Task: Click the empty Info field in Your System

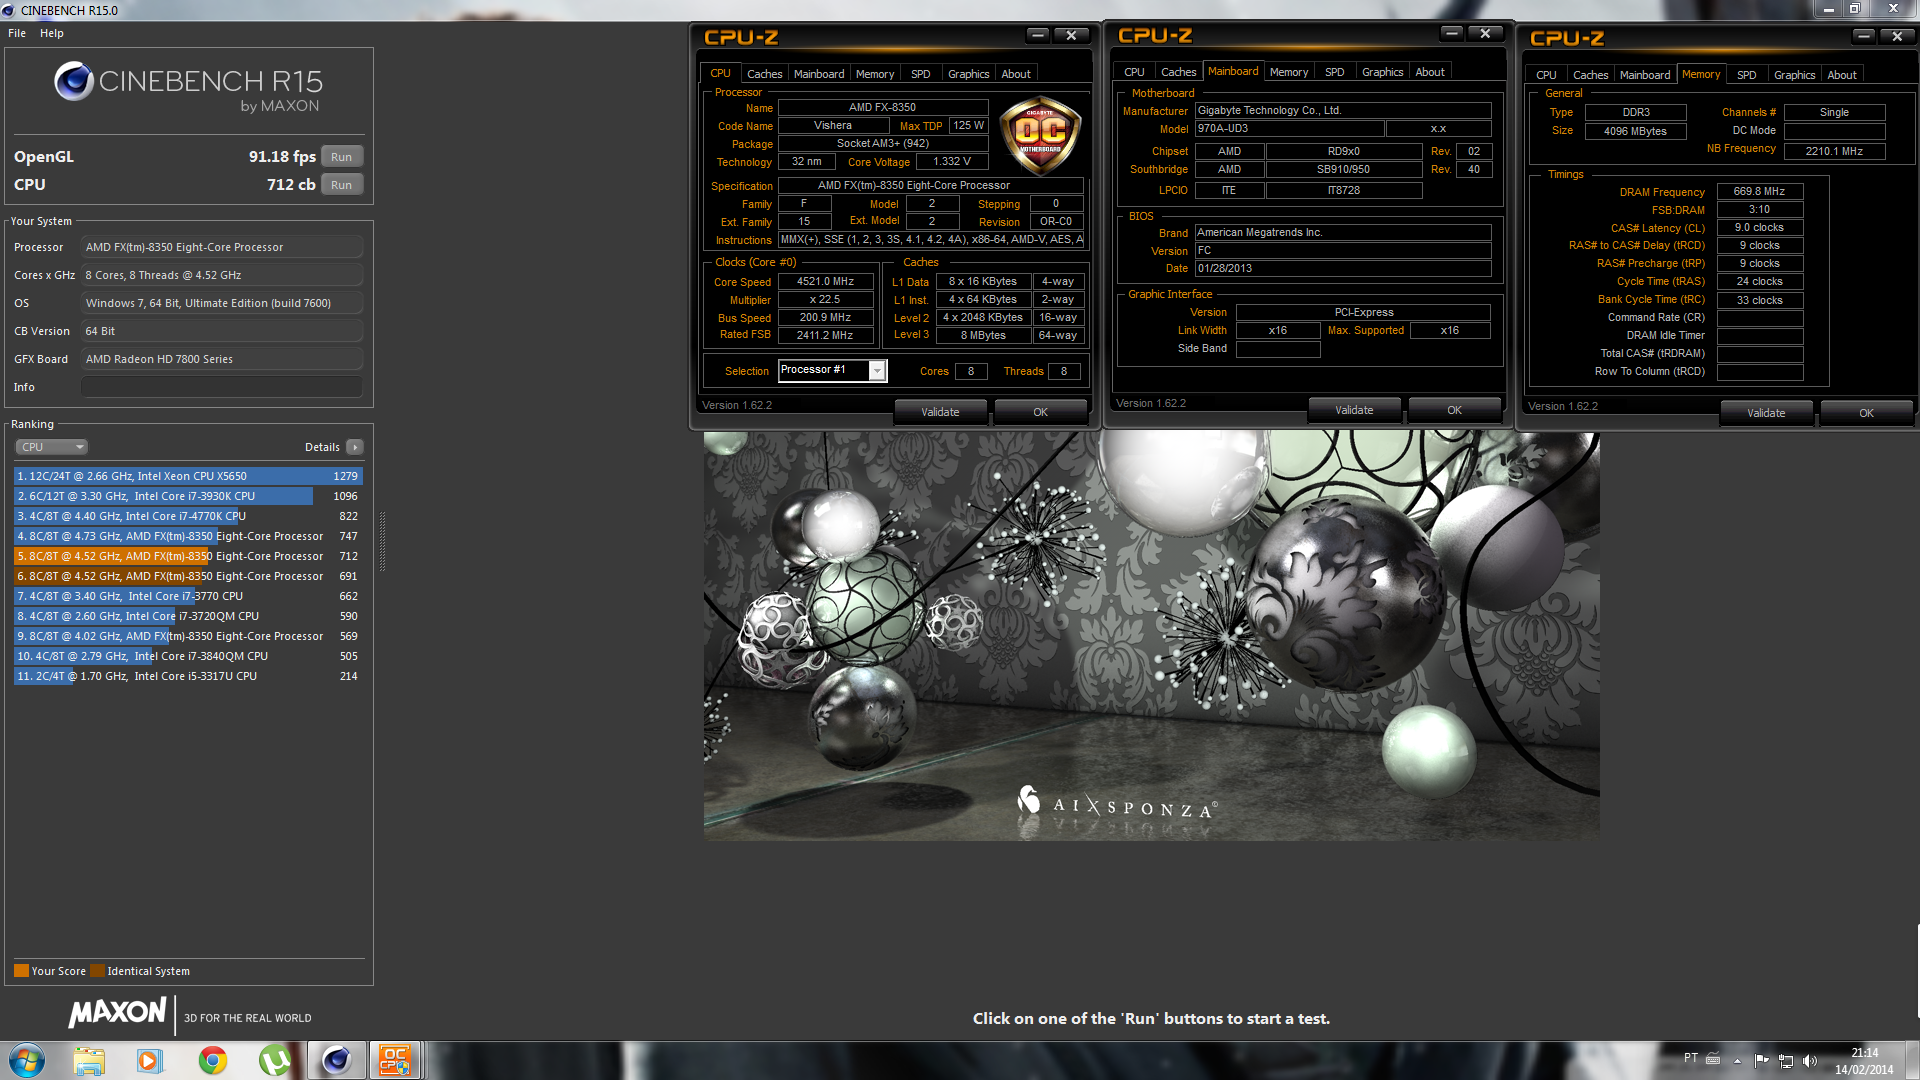Action: (222, 387)
